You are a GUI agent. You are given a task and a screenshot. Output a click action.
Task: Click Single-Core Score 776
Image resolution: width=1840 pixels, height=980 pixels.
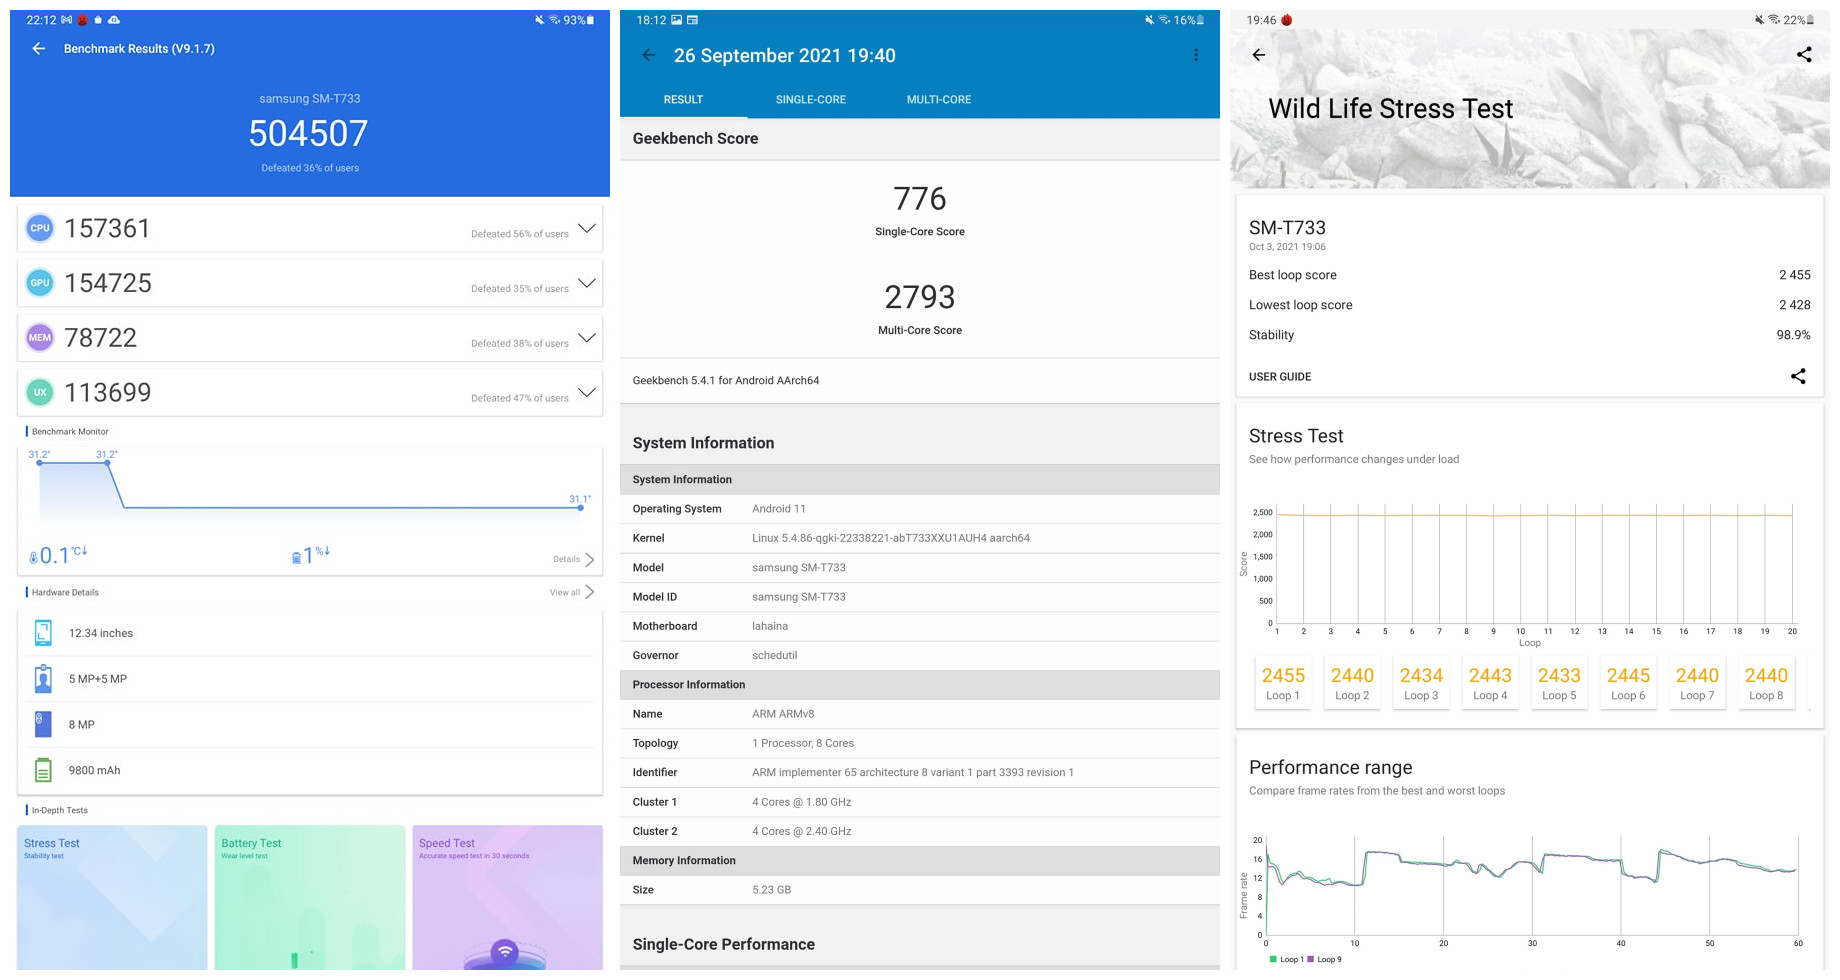920,199
